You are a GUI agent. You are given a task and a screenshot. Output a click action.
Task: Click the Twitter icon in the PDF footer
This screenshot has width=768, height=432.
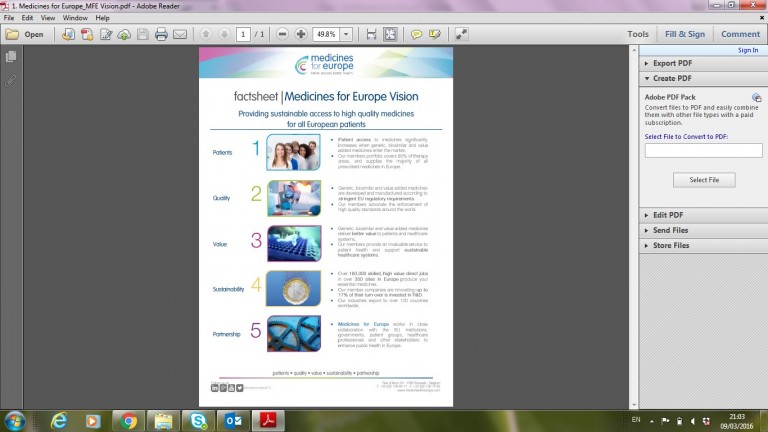tap(240, 388)
